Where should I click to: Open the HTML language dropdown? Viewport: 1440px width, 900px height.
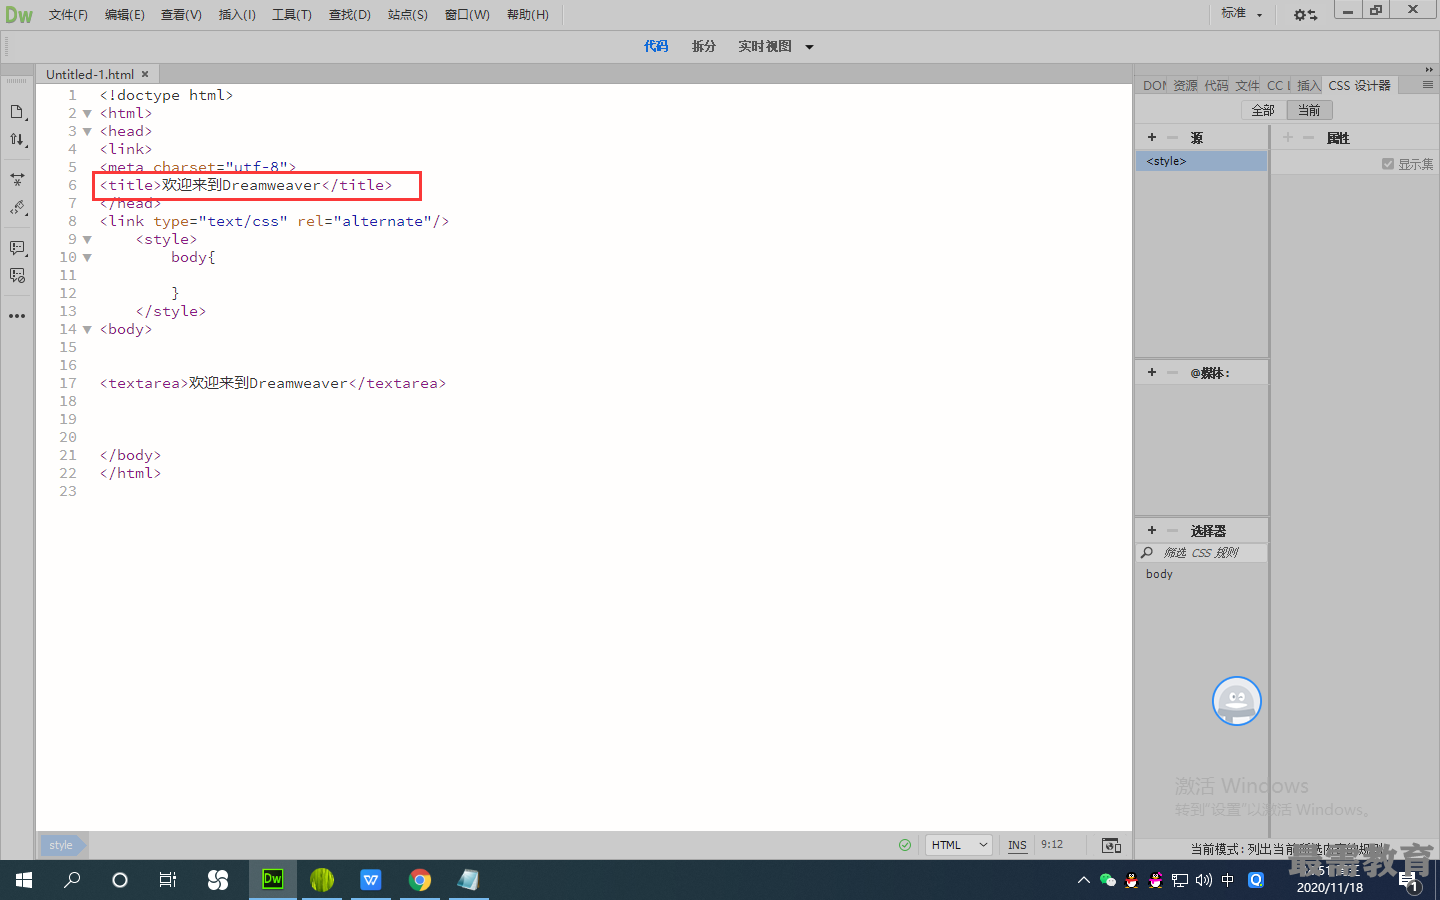click(x=958, y=845)
